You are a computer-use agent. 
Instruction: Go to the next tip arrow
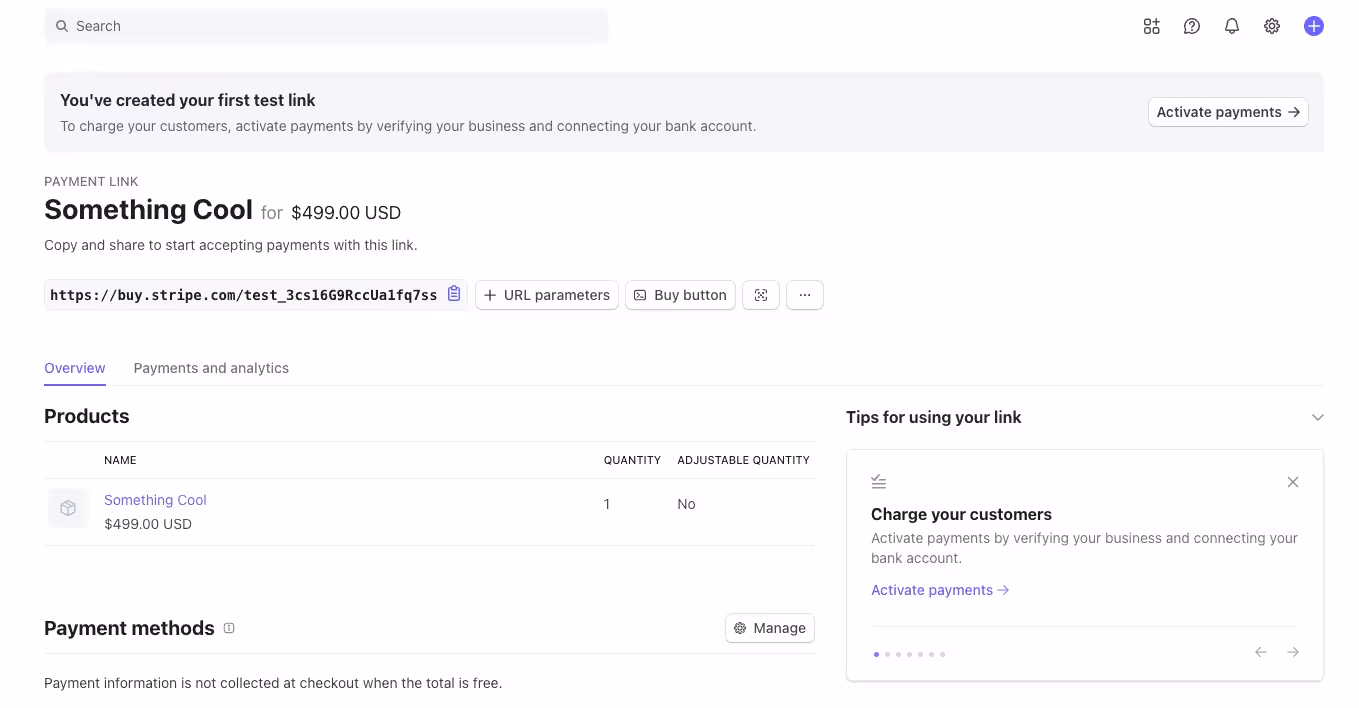click(1292, 652)
